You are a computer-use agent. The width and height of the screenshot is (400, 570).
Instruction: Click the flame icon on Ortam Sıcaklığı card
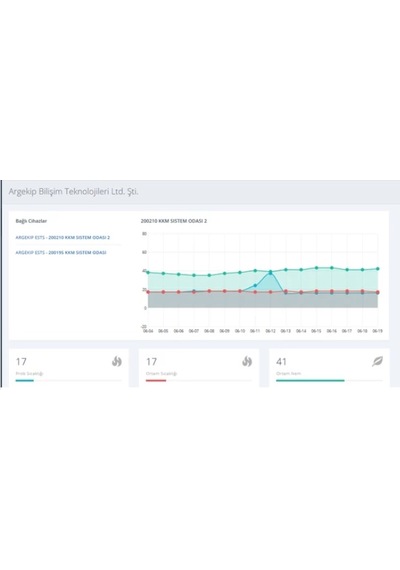click(x=247, y=361)
